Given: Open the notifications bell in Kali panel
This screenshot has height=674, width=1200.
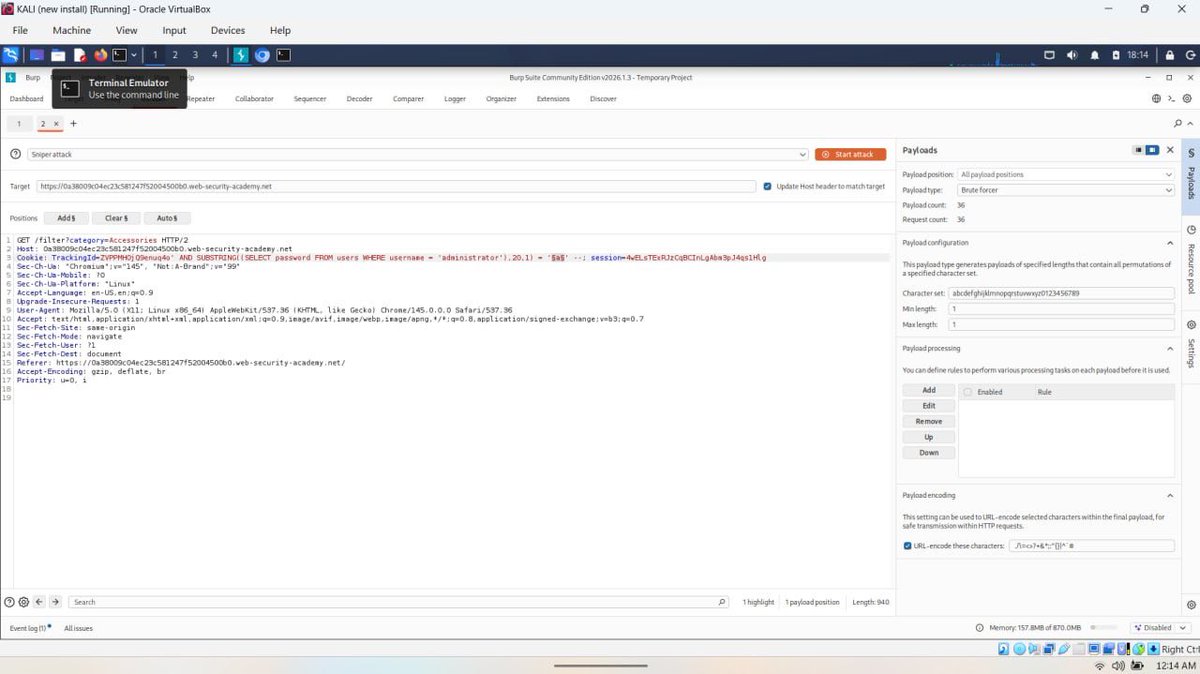Looking at the screenshot, I should (1094, 55).
